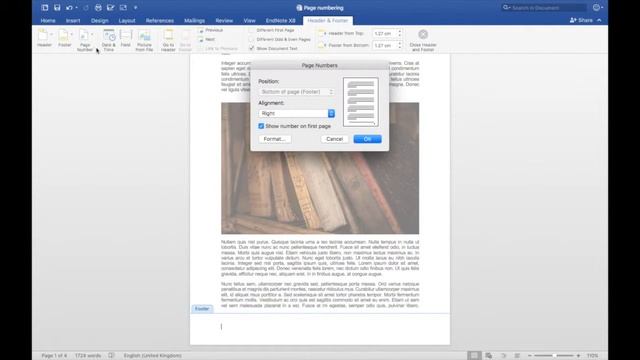Open the Header gallery dropdown arrow
The height and width of the screenshot is (360, 640).
tap(51, 34)
